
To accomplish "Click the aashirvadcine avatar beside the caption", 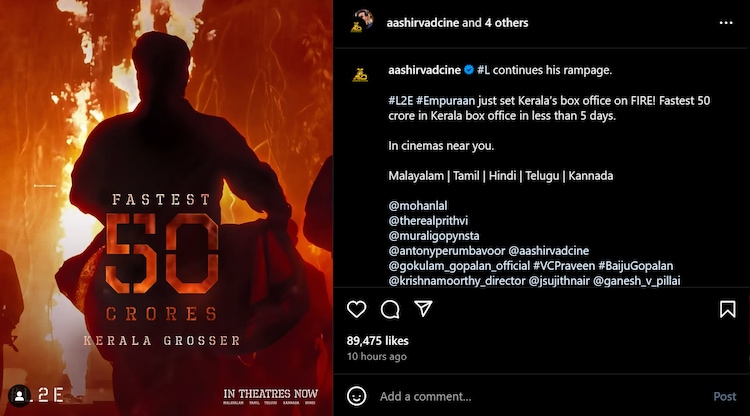I will (360, 75).
